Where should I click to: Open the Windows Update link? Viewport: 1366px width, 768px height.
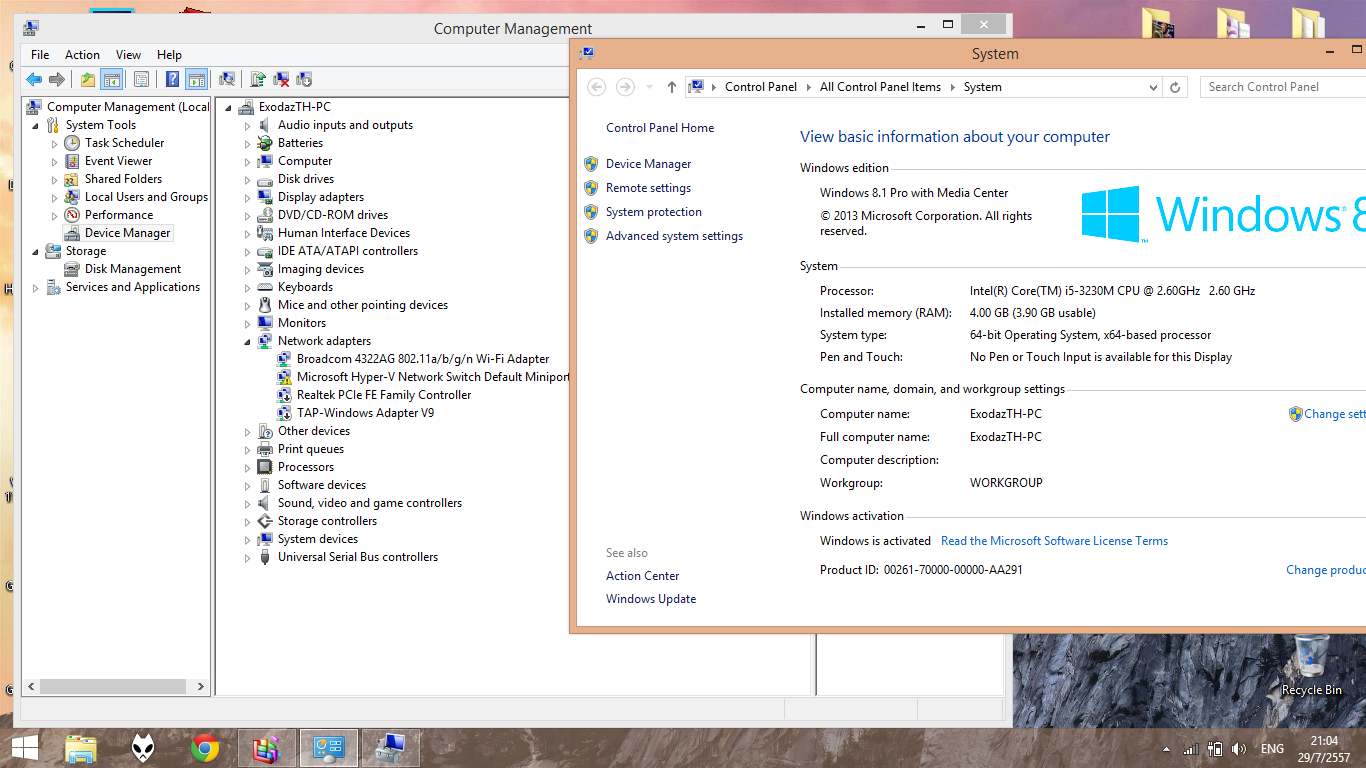coord(651,599)
